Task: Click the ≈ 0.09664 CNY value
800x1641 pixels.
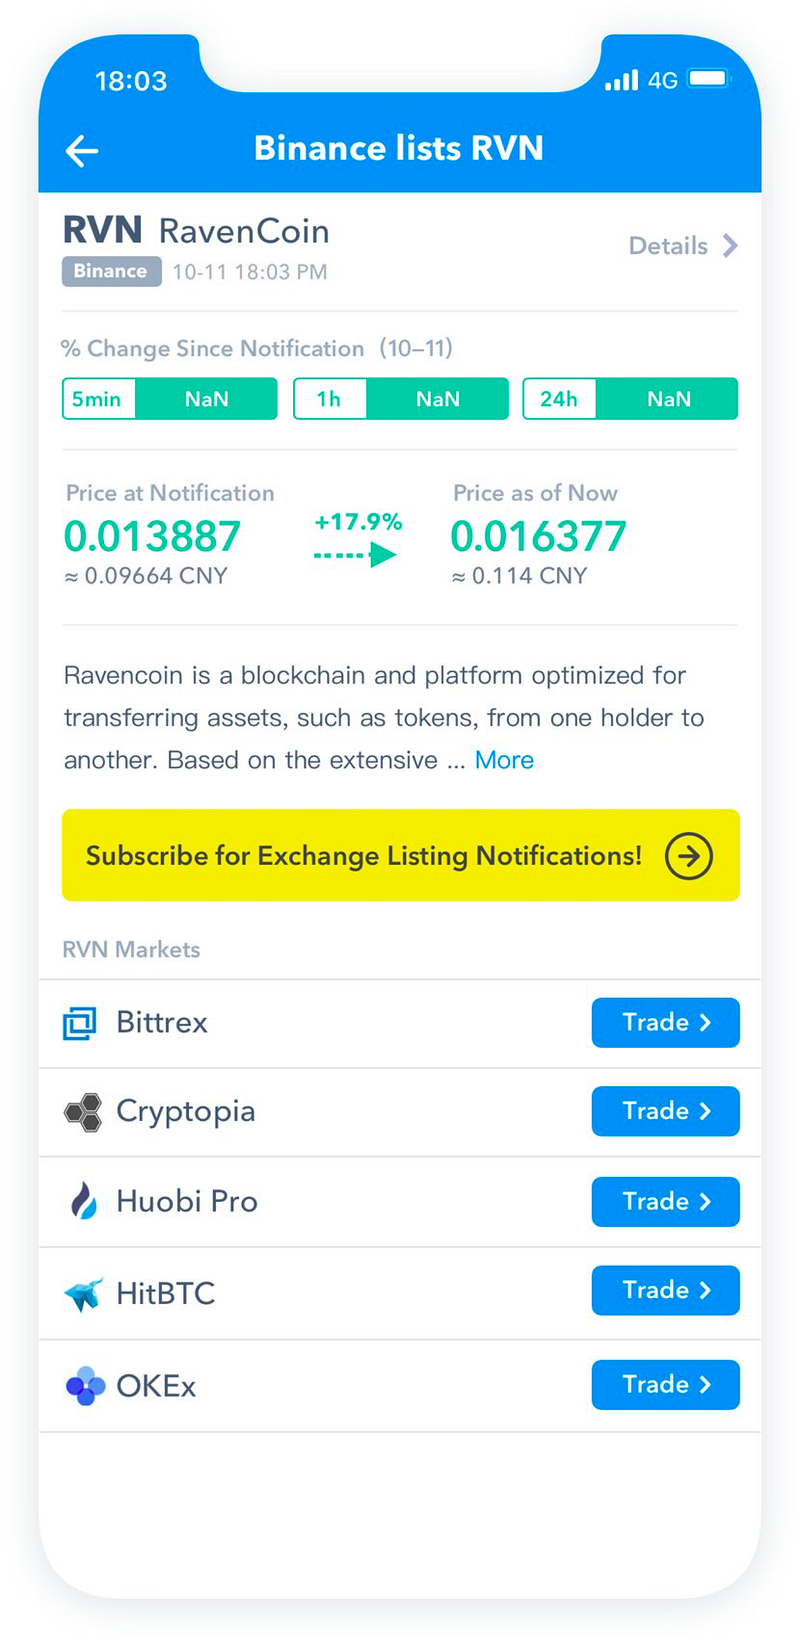Action: click(x=146, y=576)
